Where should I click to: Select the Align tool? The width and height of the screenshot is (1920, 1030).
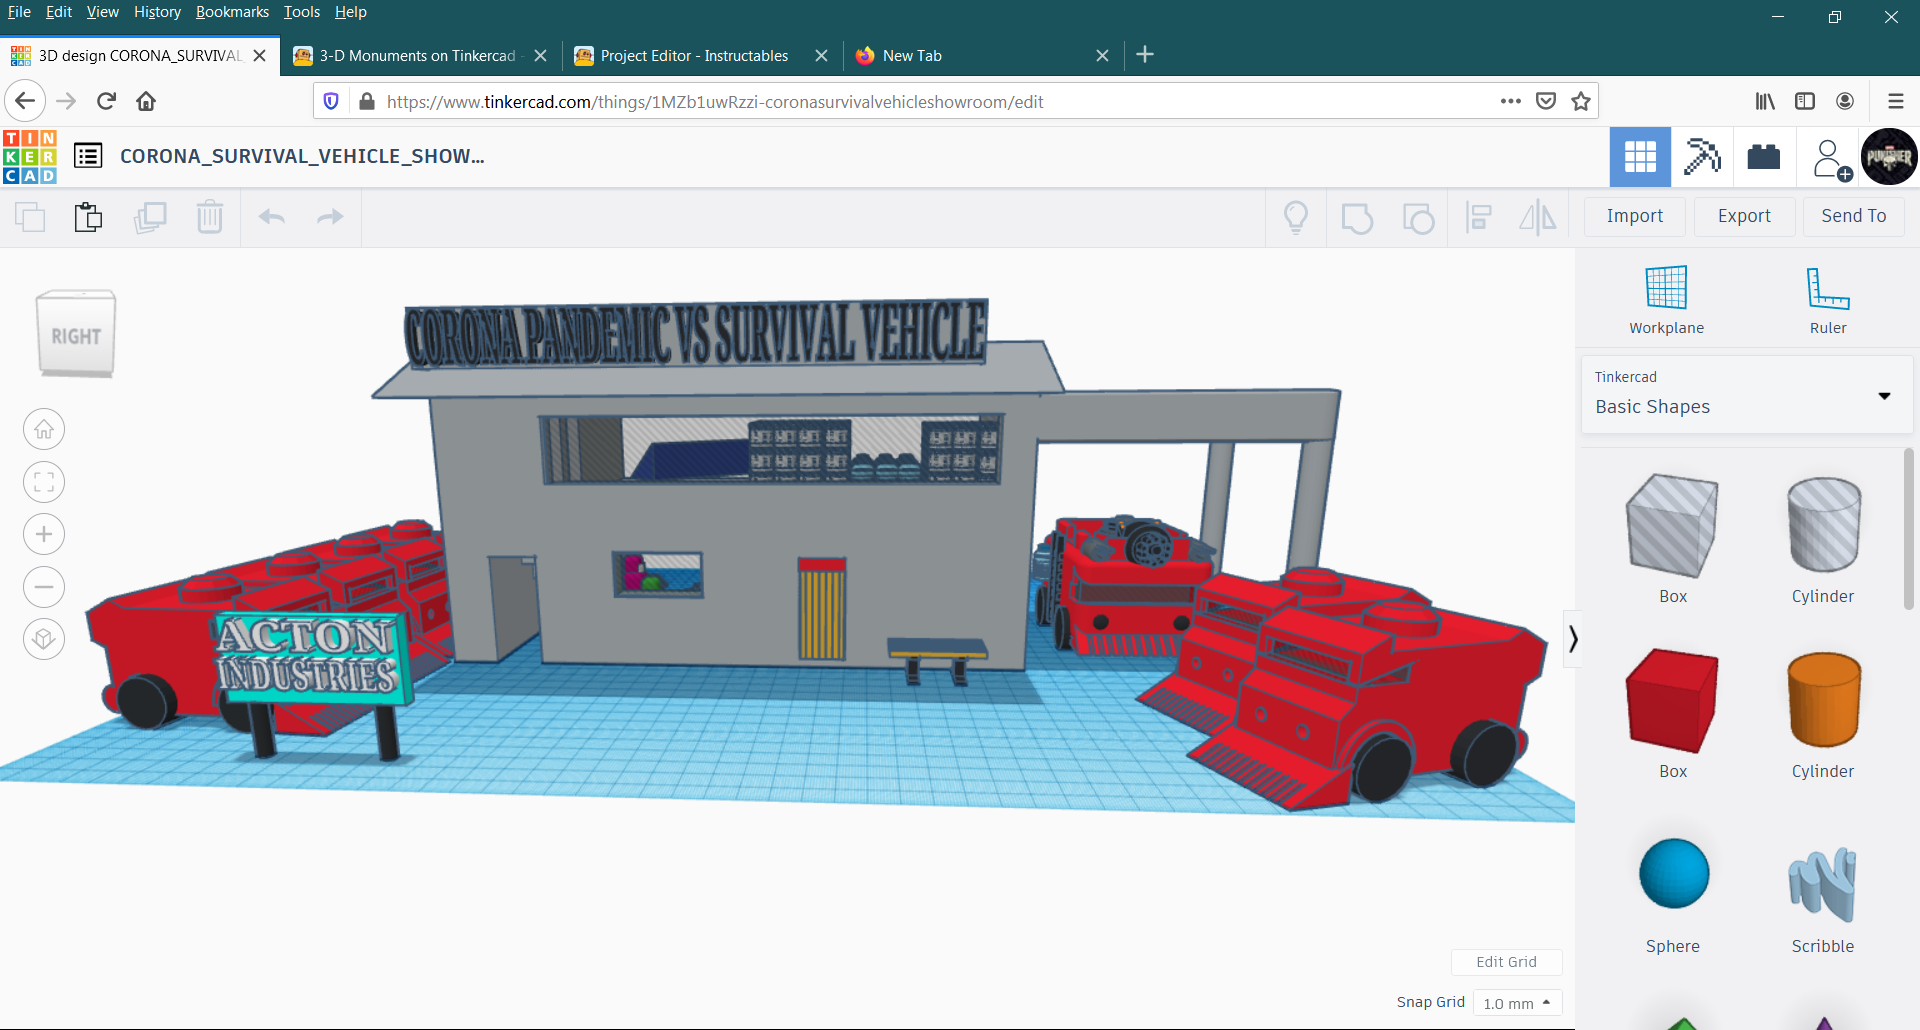[1479, 217]
